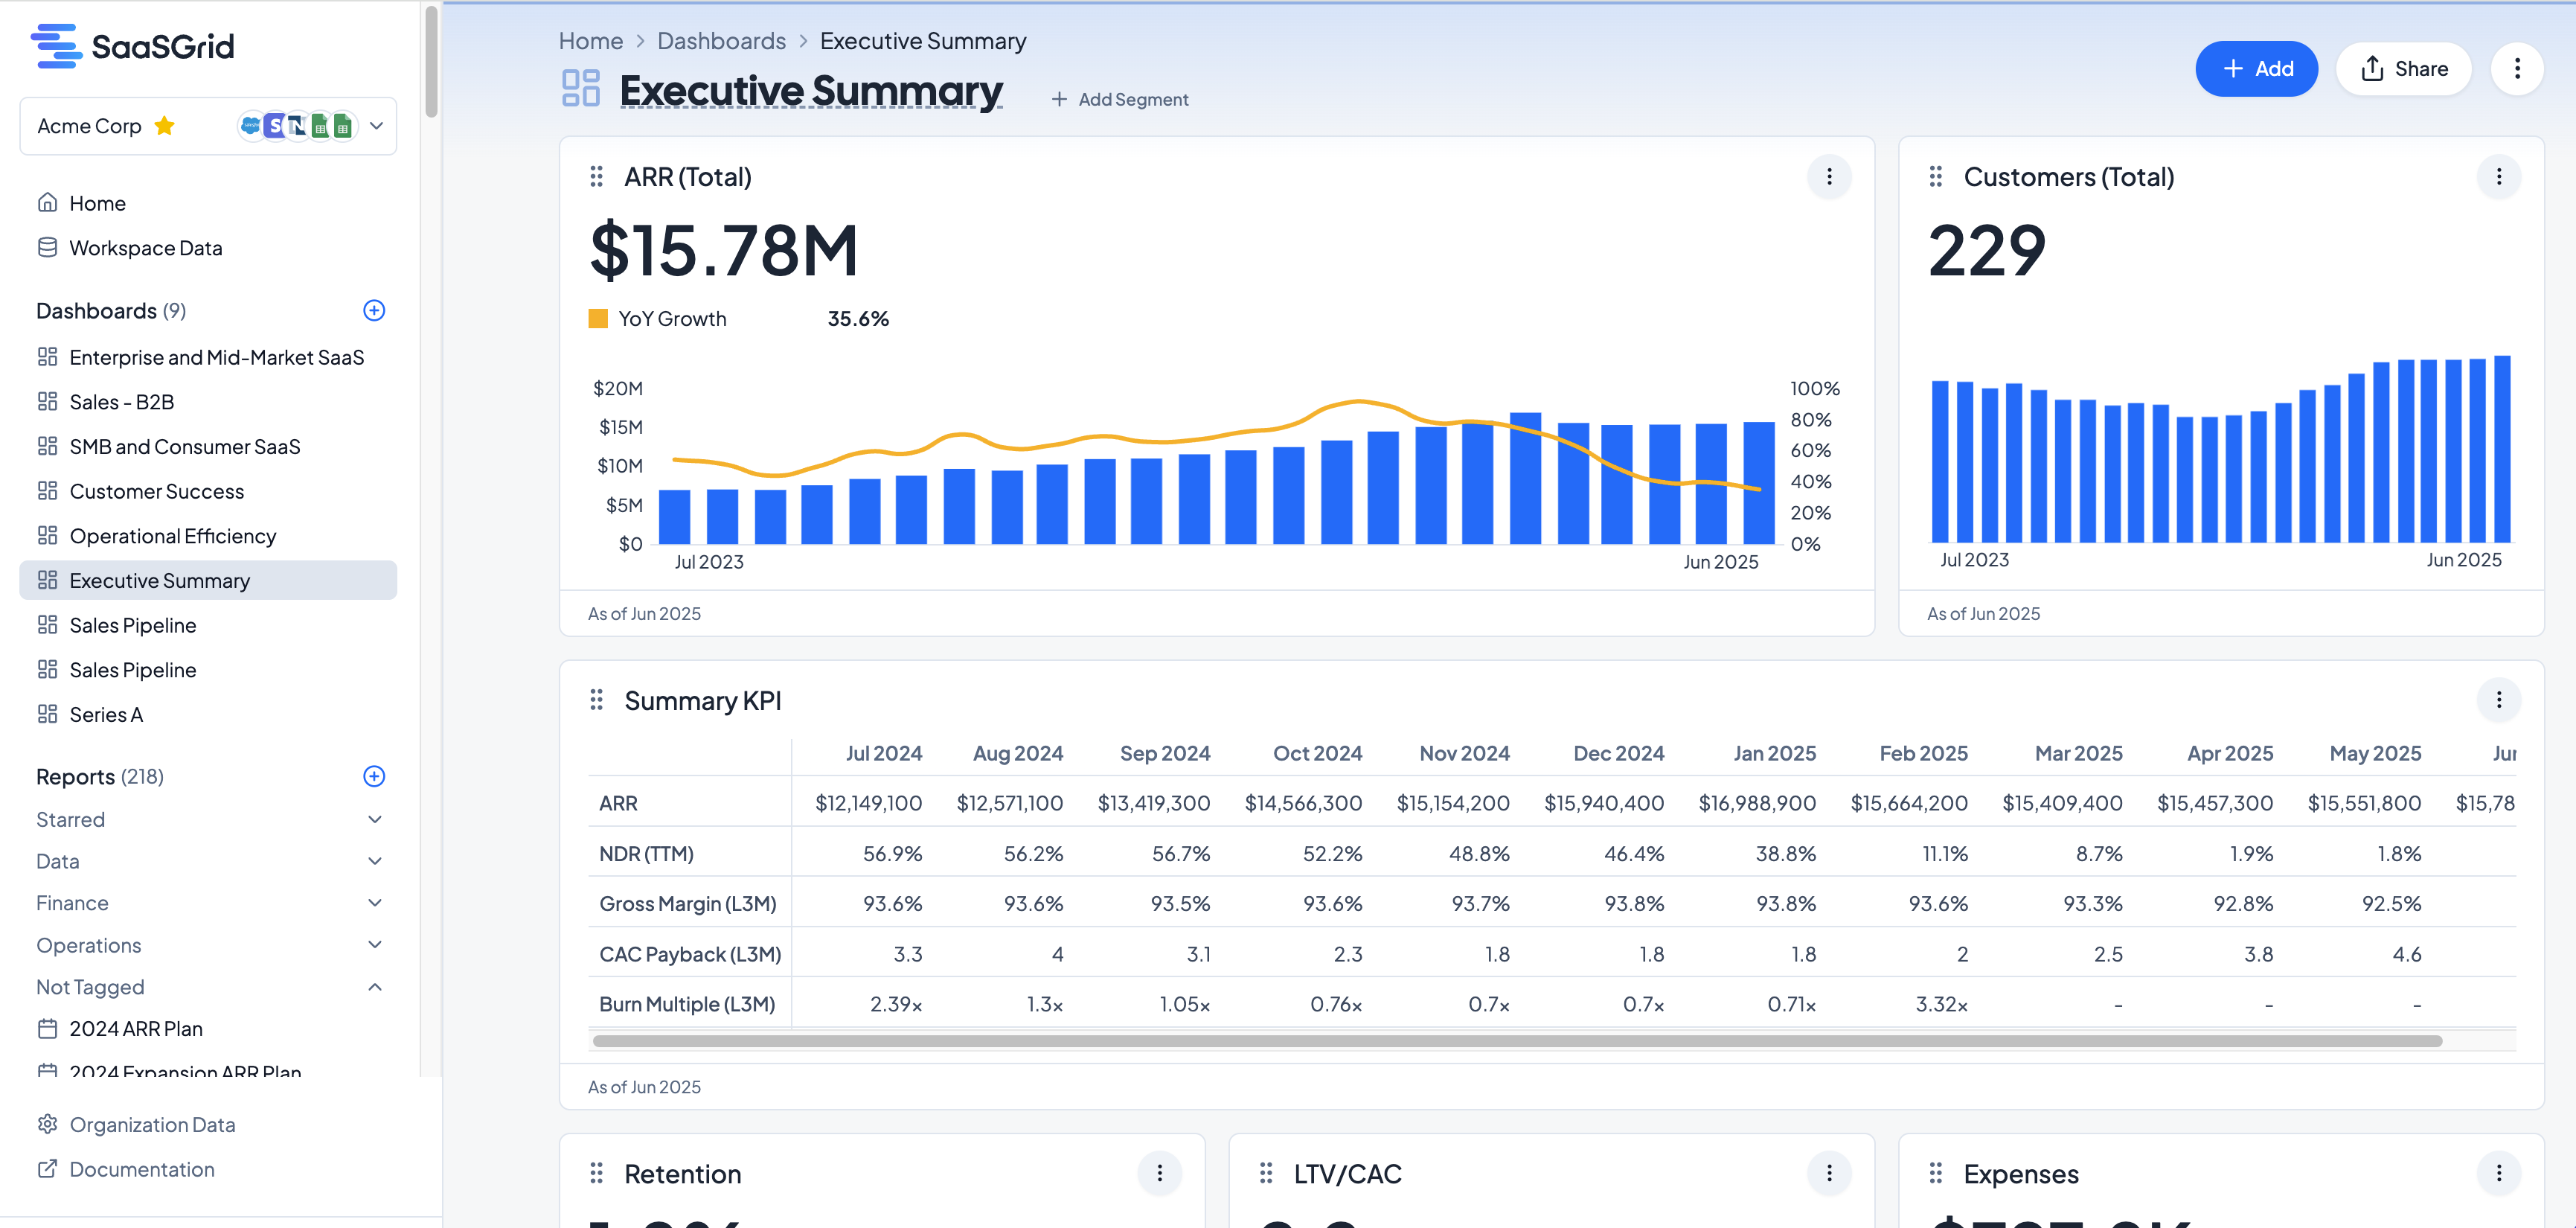
Task: Click the SaaSGrid logo
Action: 133,46
